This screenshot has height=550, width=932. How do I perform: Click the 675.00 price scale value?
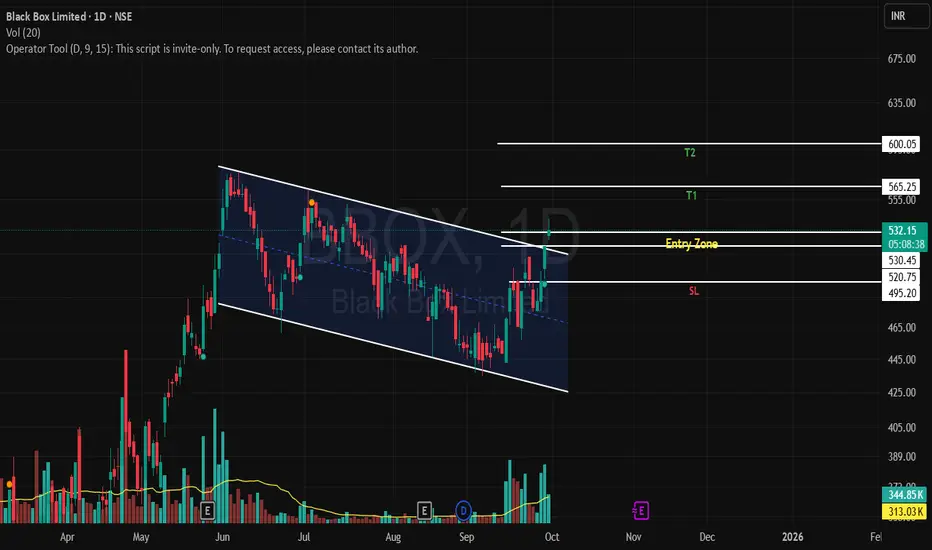click(901, 58)
